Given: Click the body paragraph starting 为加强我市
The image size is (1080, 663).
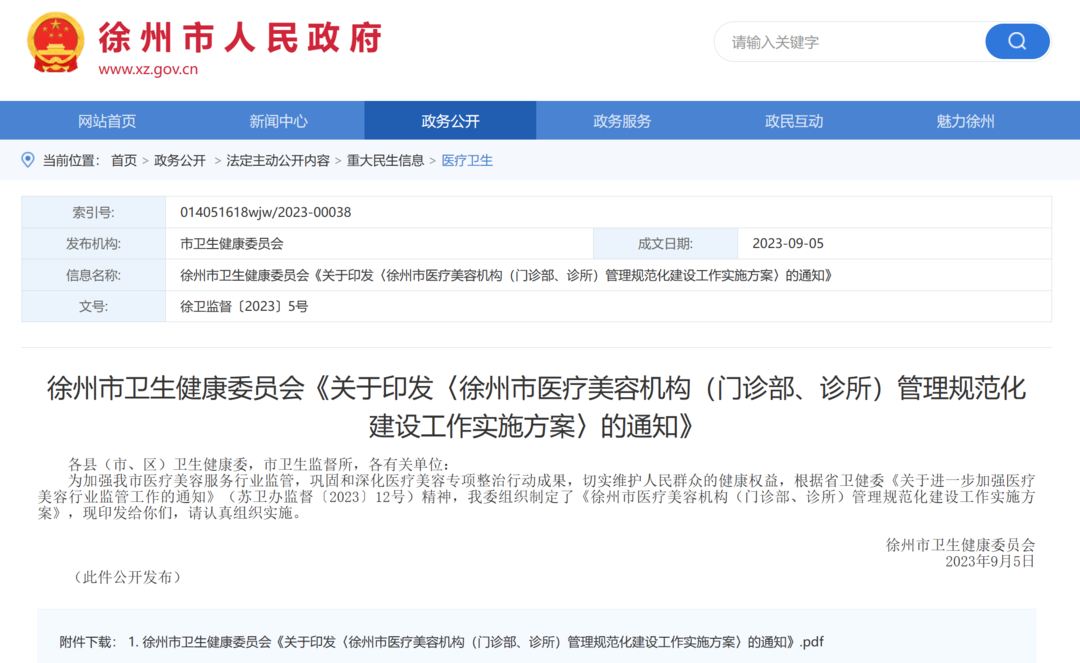Looking at the screenshot, I should 537,496.
